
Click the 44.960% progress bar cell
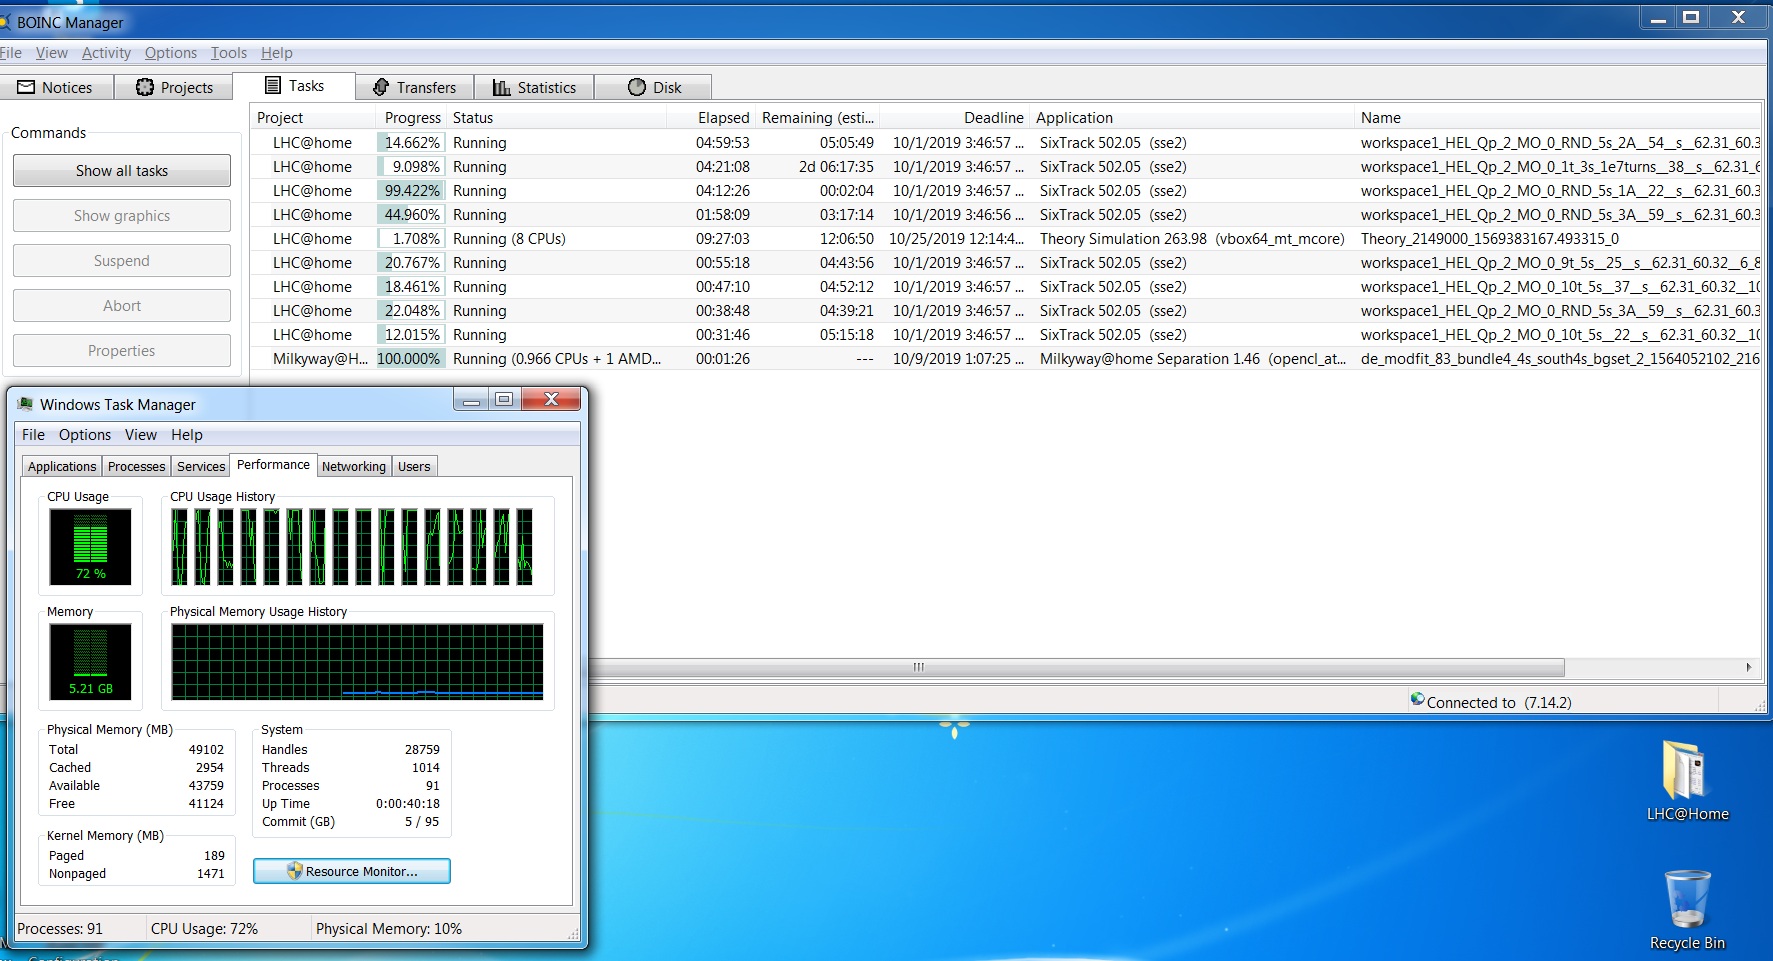[410, 215]
